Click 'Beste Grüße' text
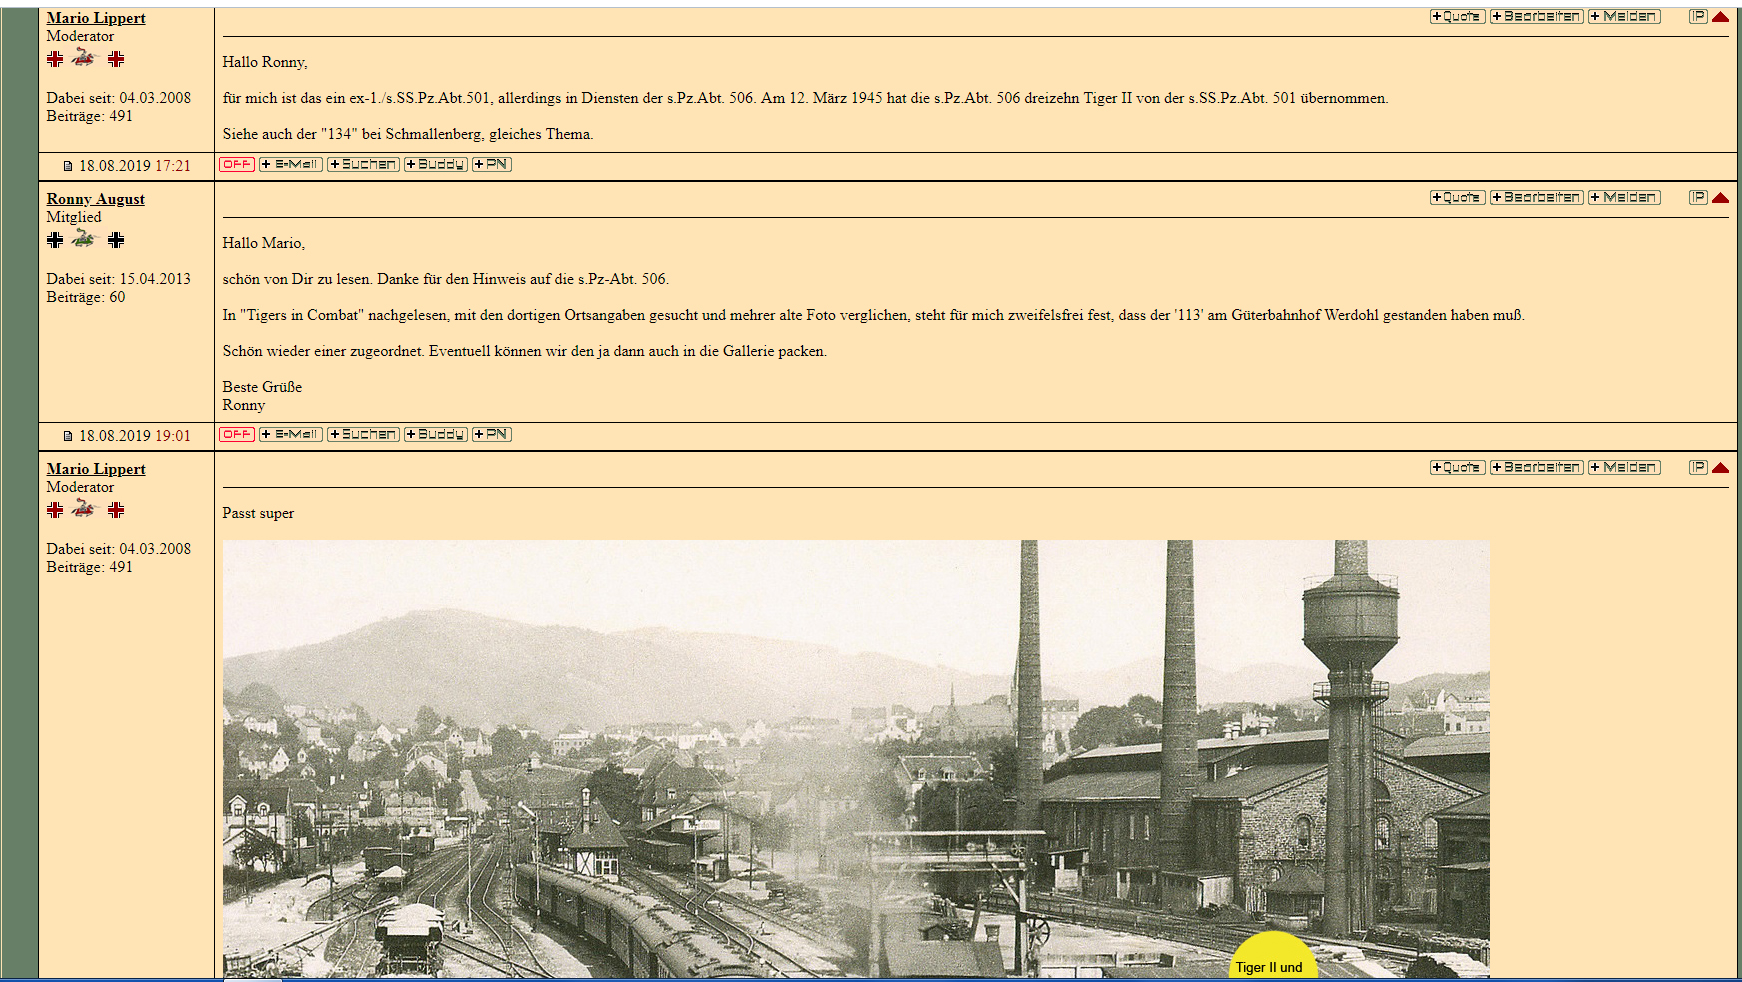Viewport: 1742px width, 982px height. pos(262,387)
